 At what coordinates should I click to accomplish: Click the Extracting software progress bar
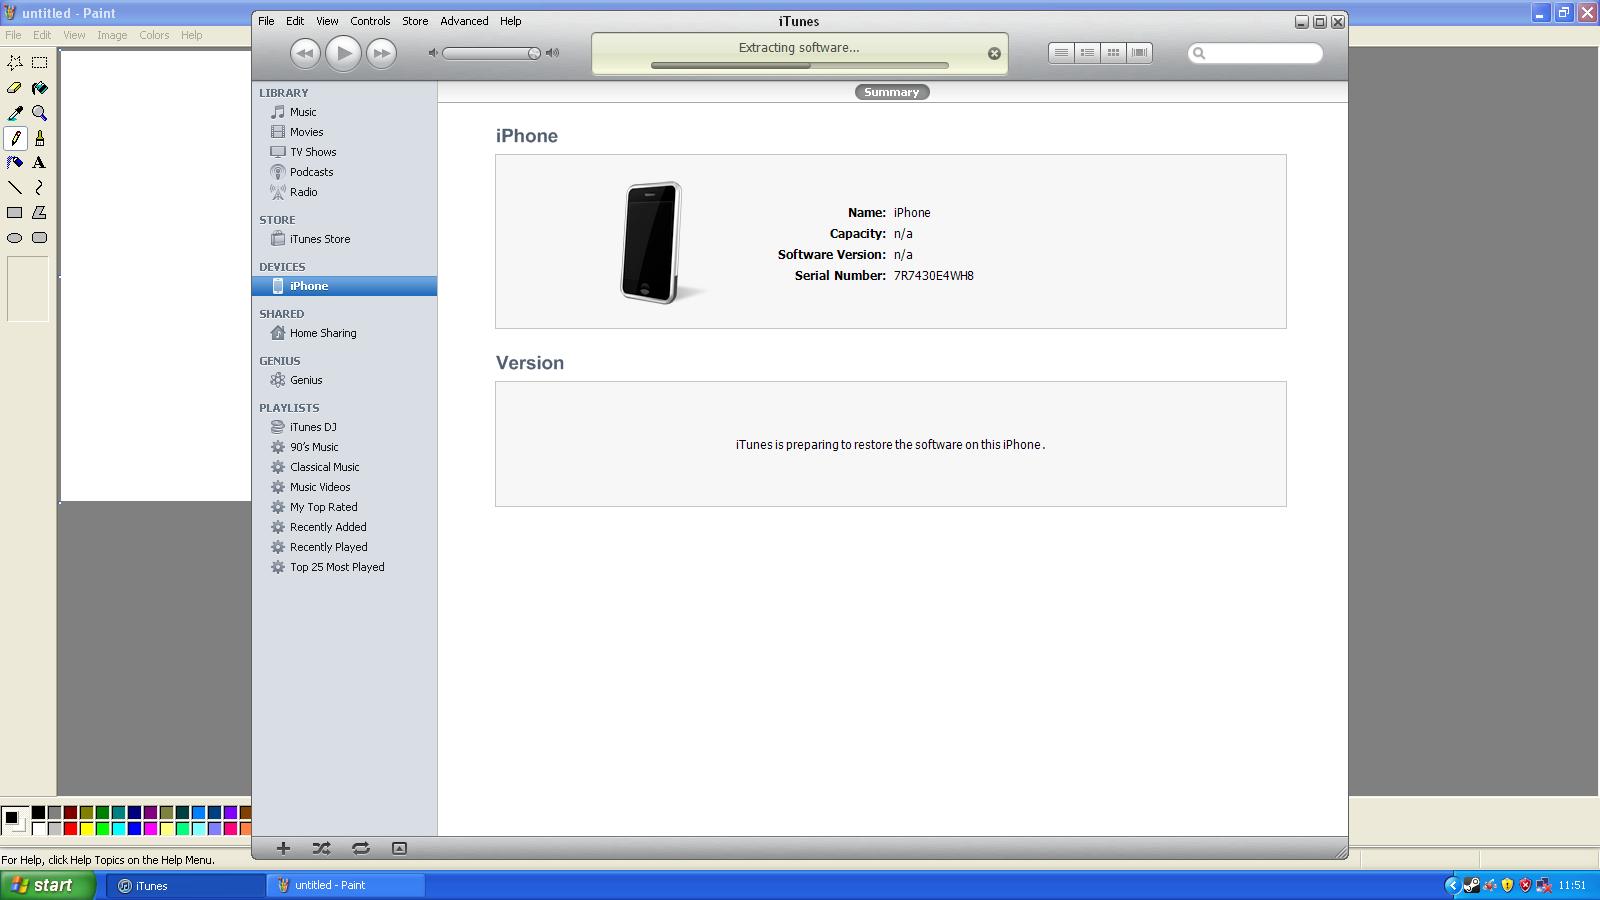pyautogui.click(x=799, y=66)
